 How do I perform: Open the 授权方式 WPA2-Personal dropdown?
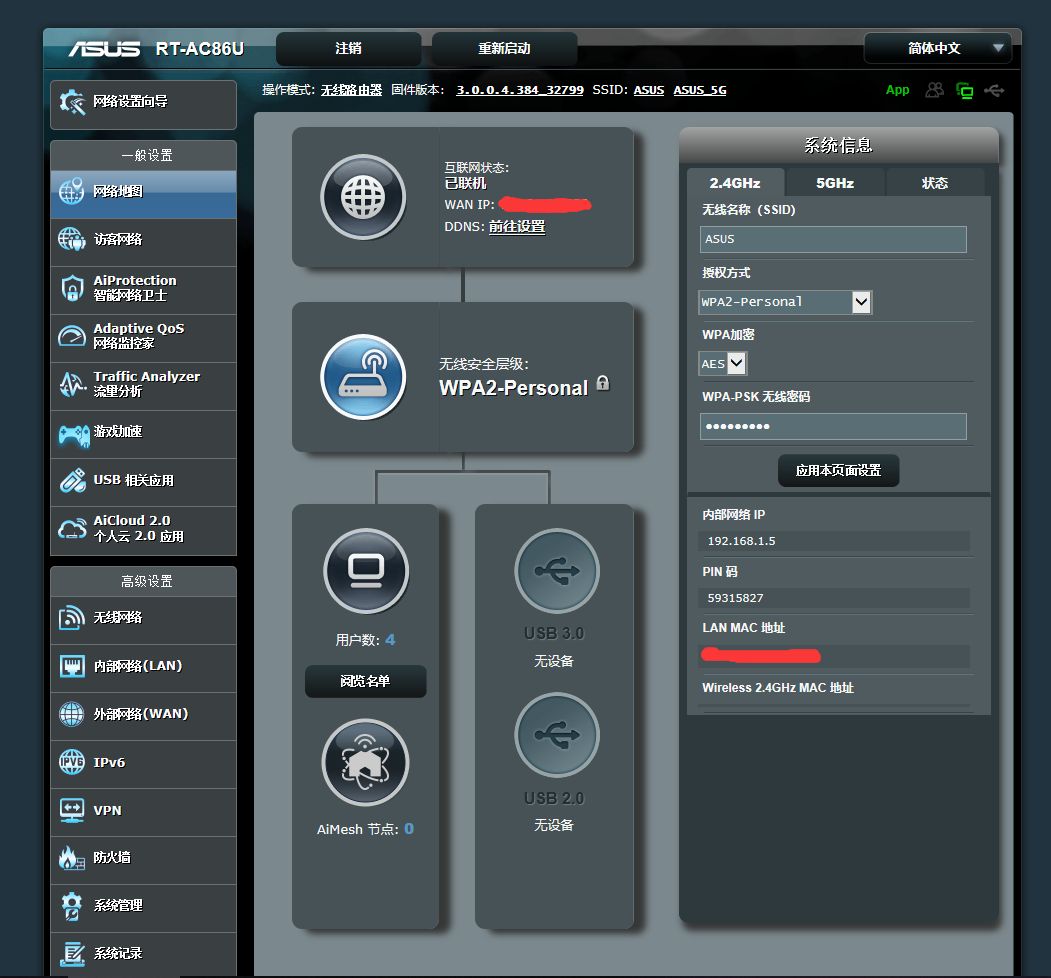(x=785, y=302)
